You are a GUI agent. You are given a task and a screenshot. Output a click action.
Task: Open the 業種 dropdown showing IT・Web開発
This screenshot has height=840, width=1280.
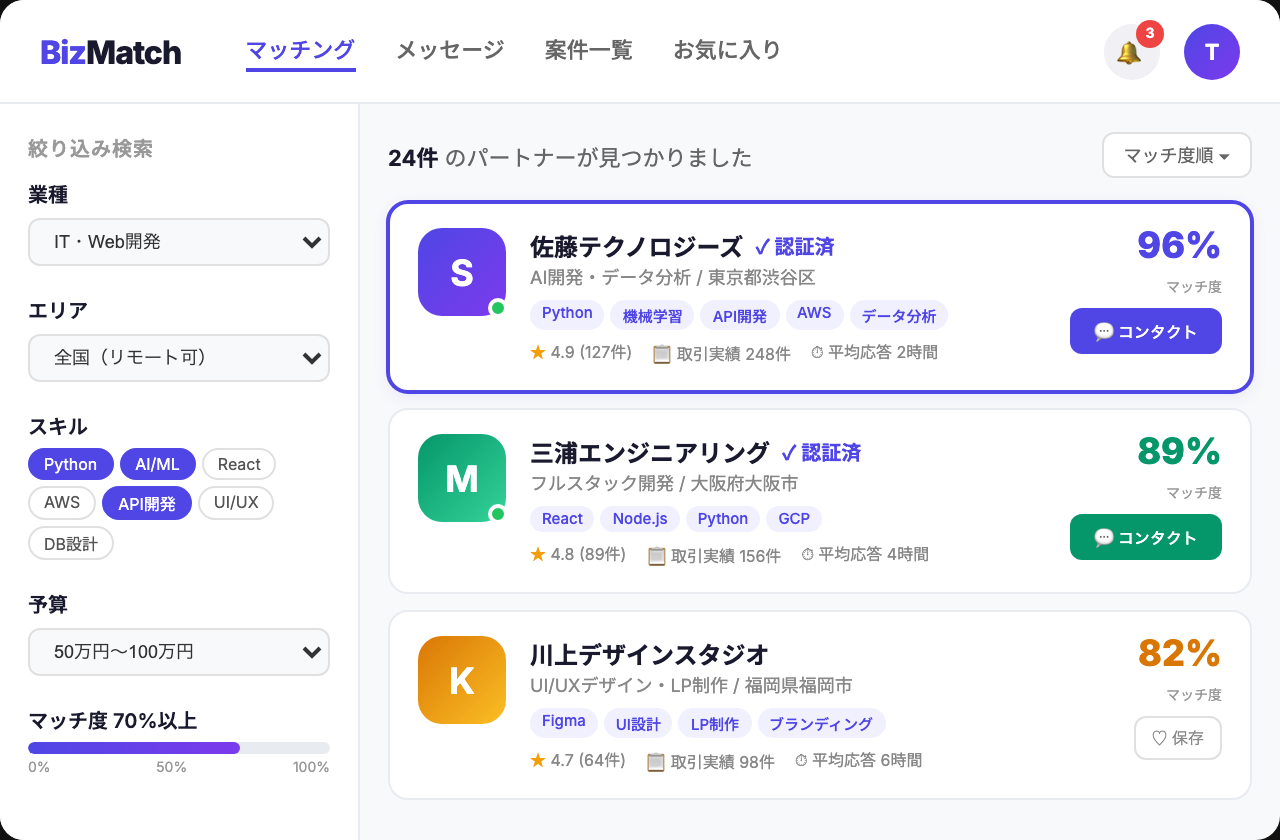179,242
